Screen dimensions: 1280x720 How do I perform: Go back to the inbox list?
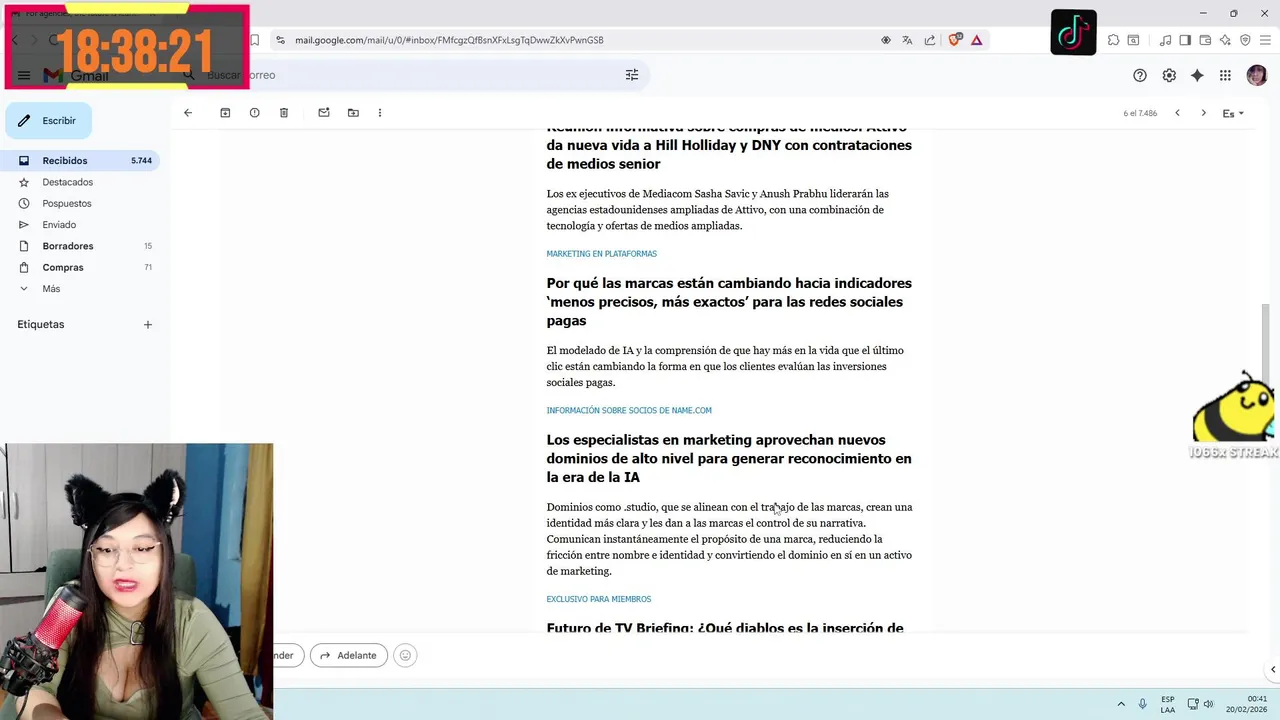coord(188,113)
